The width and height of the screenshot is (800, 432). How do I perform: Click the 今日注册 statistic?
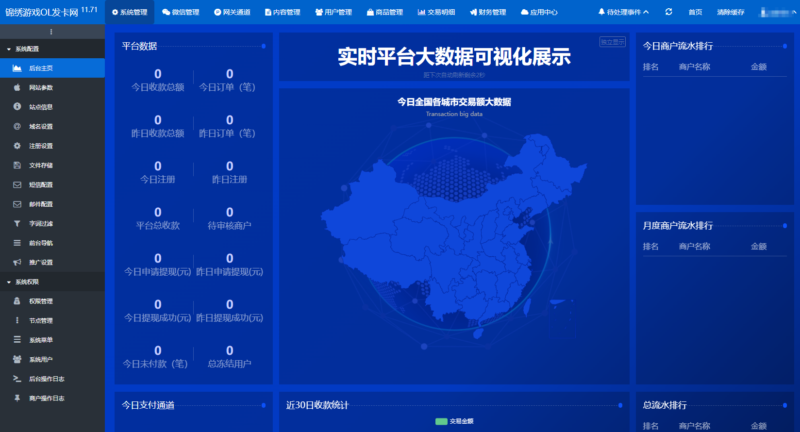[158, 172]
